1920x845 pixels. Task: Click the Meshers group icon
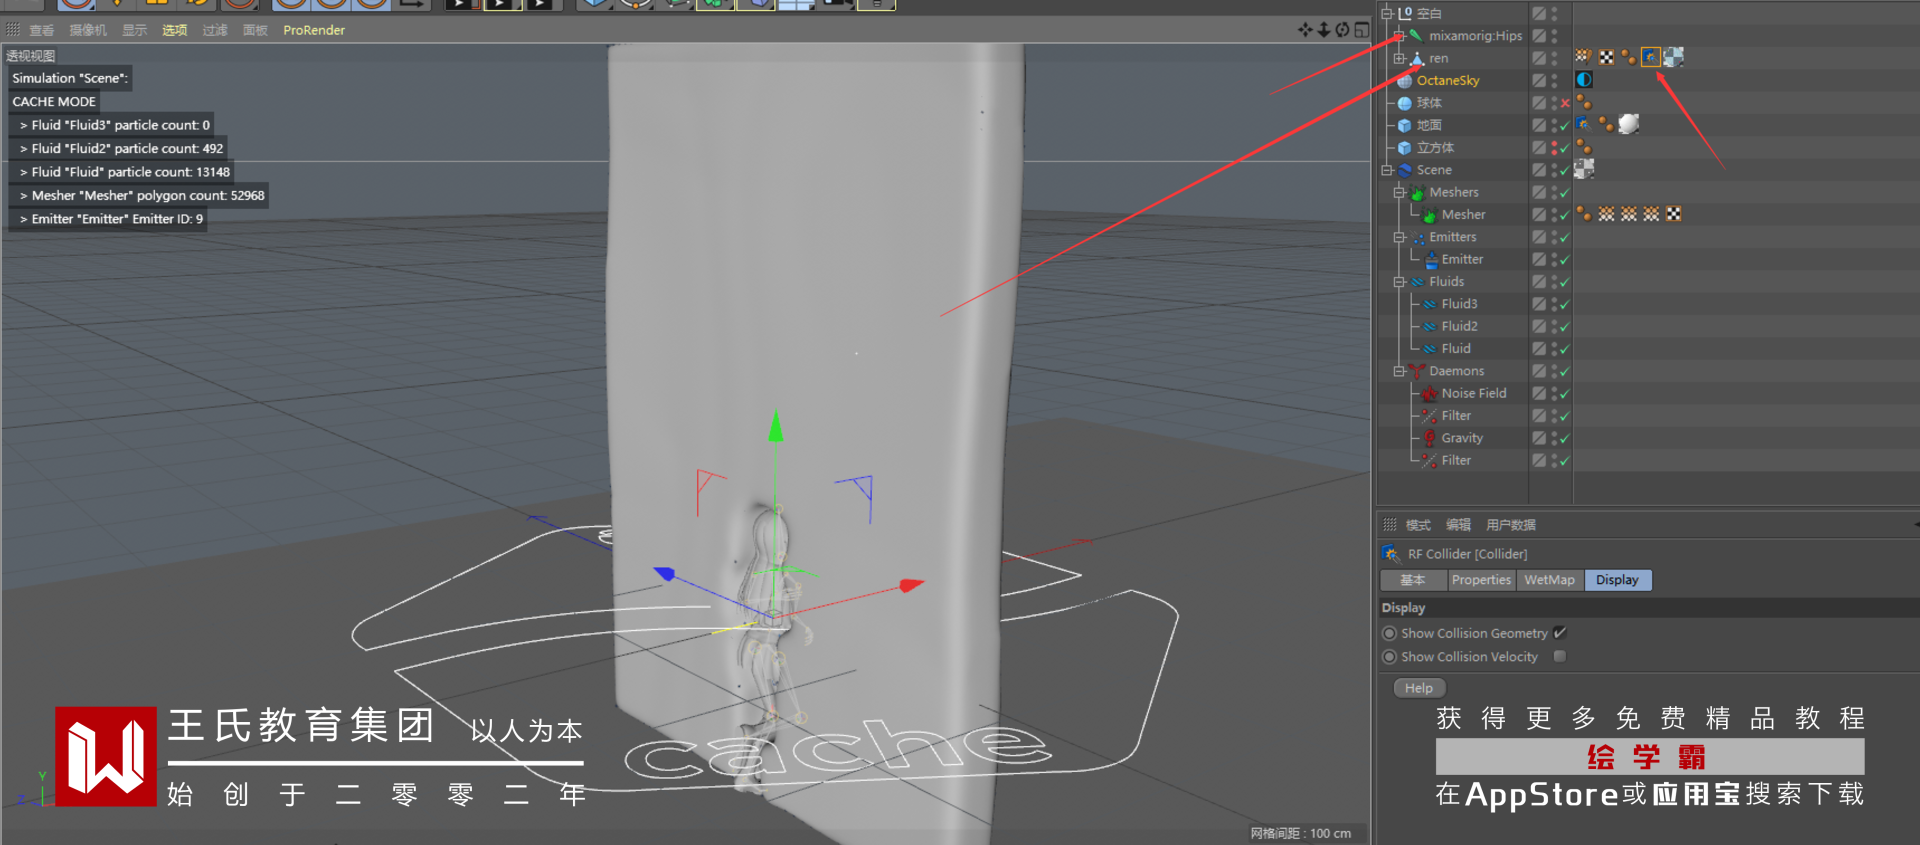click(x=1417, y=192)
